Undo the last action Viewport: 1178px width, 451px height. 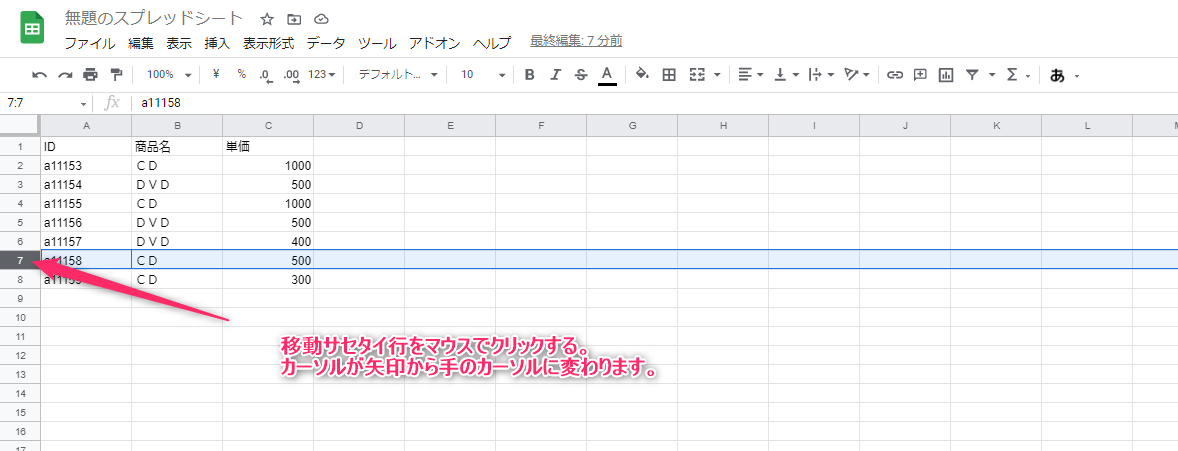40,74
